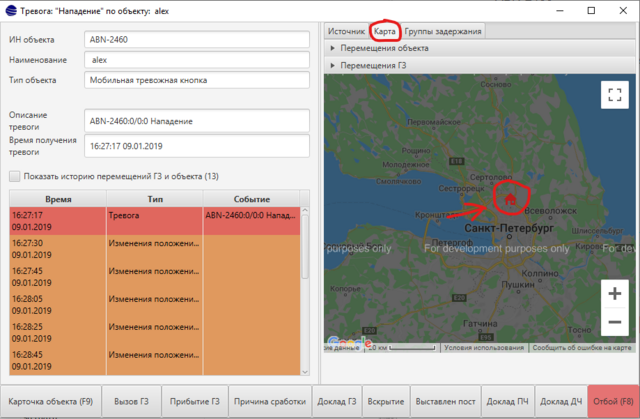The image size is (640, 419).
Task: Select the red Тревога event row
Action: pyautogui.click(x=150, y=221)
